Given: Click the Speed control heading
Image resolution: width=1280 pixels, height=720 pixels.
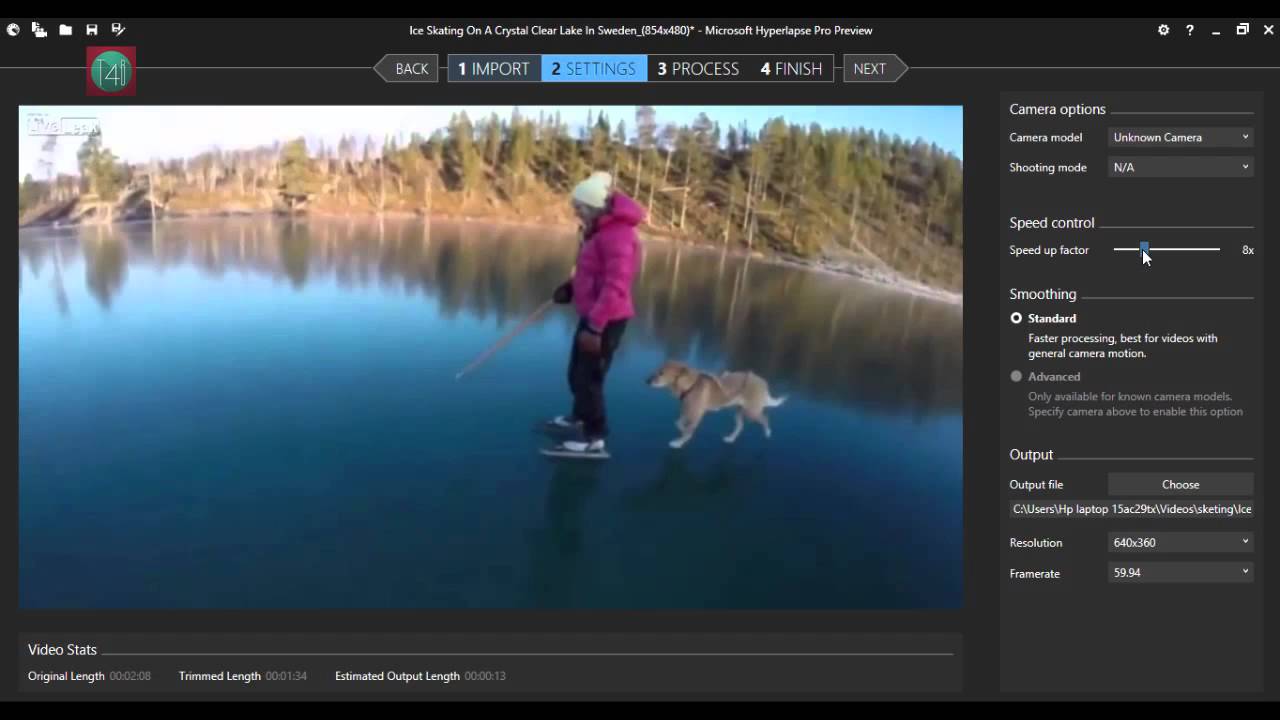Looking at the screenshot, I should tap(1052, 222).
